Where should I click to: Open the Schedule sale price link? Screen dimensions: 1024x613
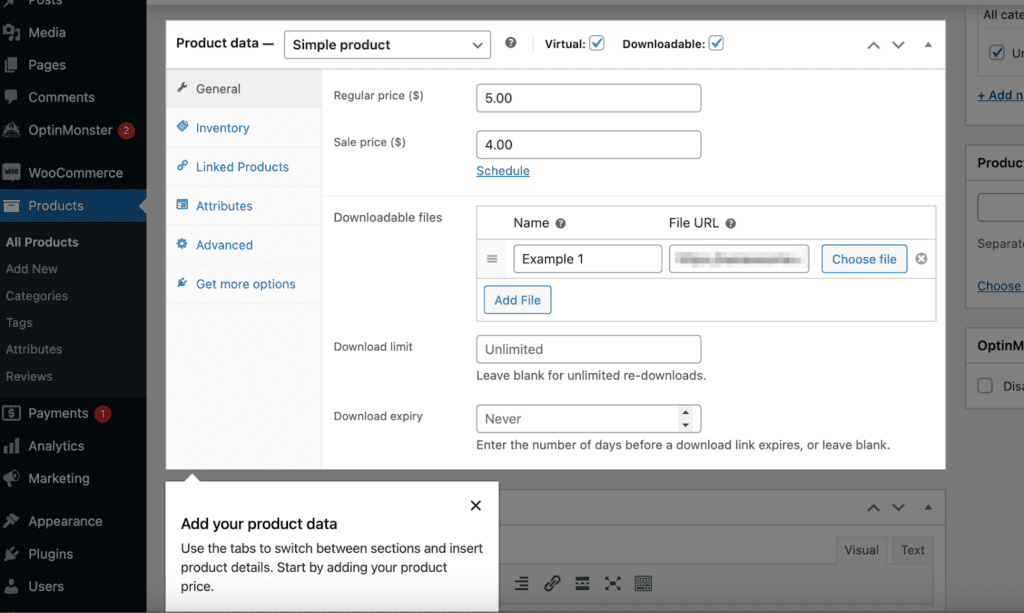coord(503,170)
